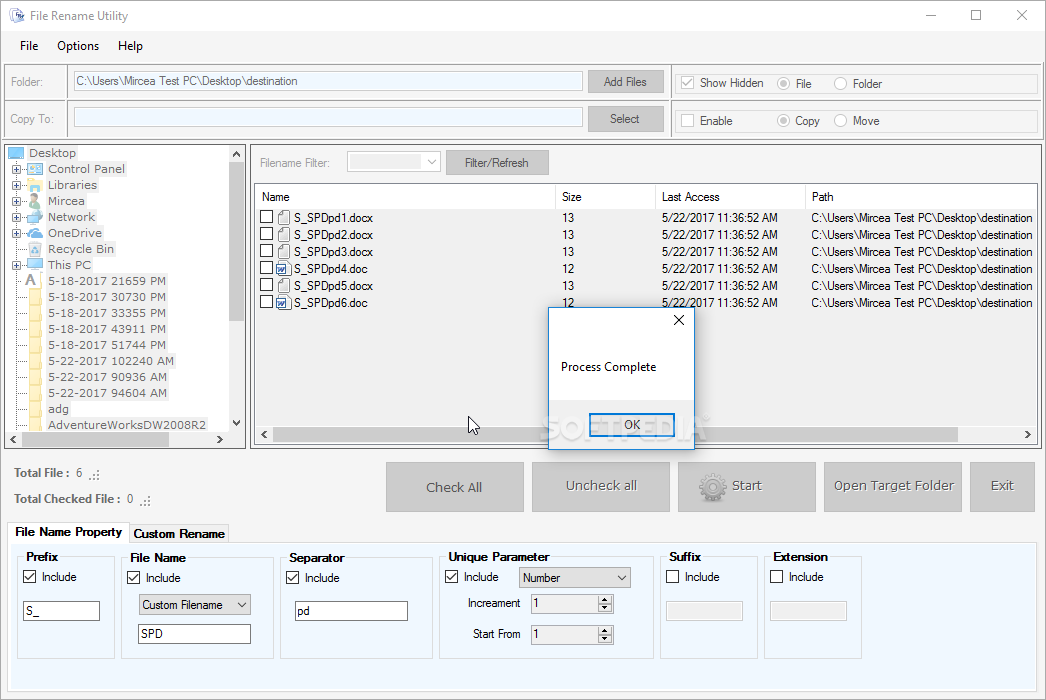
Task: Expand the Mircea tree node
Action: tap(17, 201)
